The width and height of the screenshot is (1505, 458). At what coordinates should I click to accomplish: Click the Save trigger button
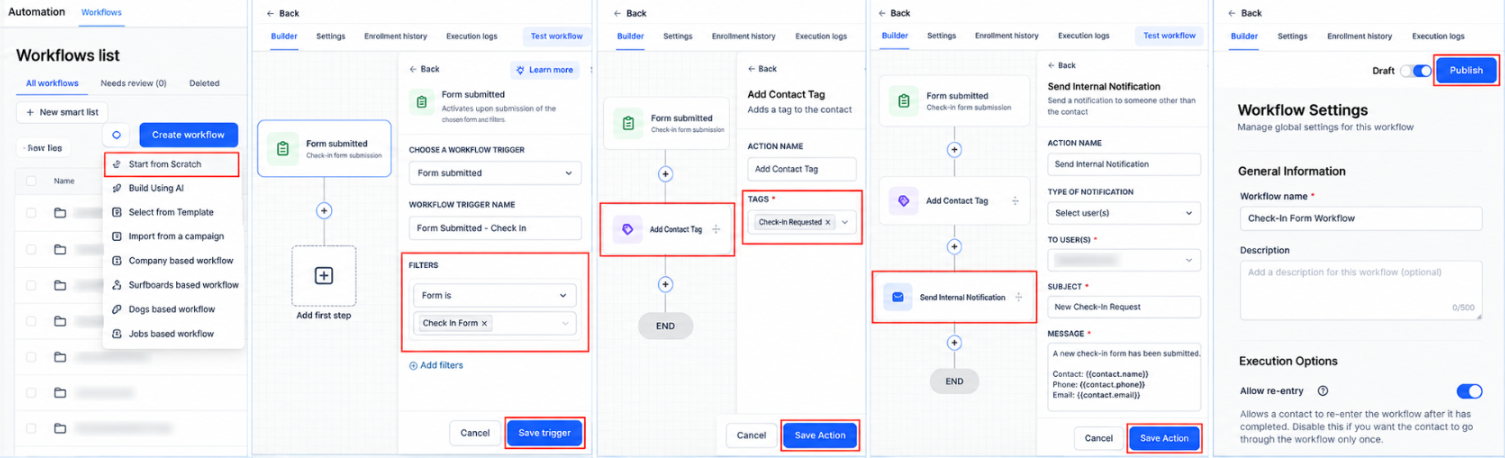[x=544, y=433]
